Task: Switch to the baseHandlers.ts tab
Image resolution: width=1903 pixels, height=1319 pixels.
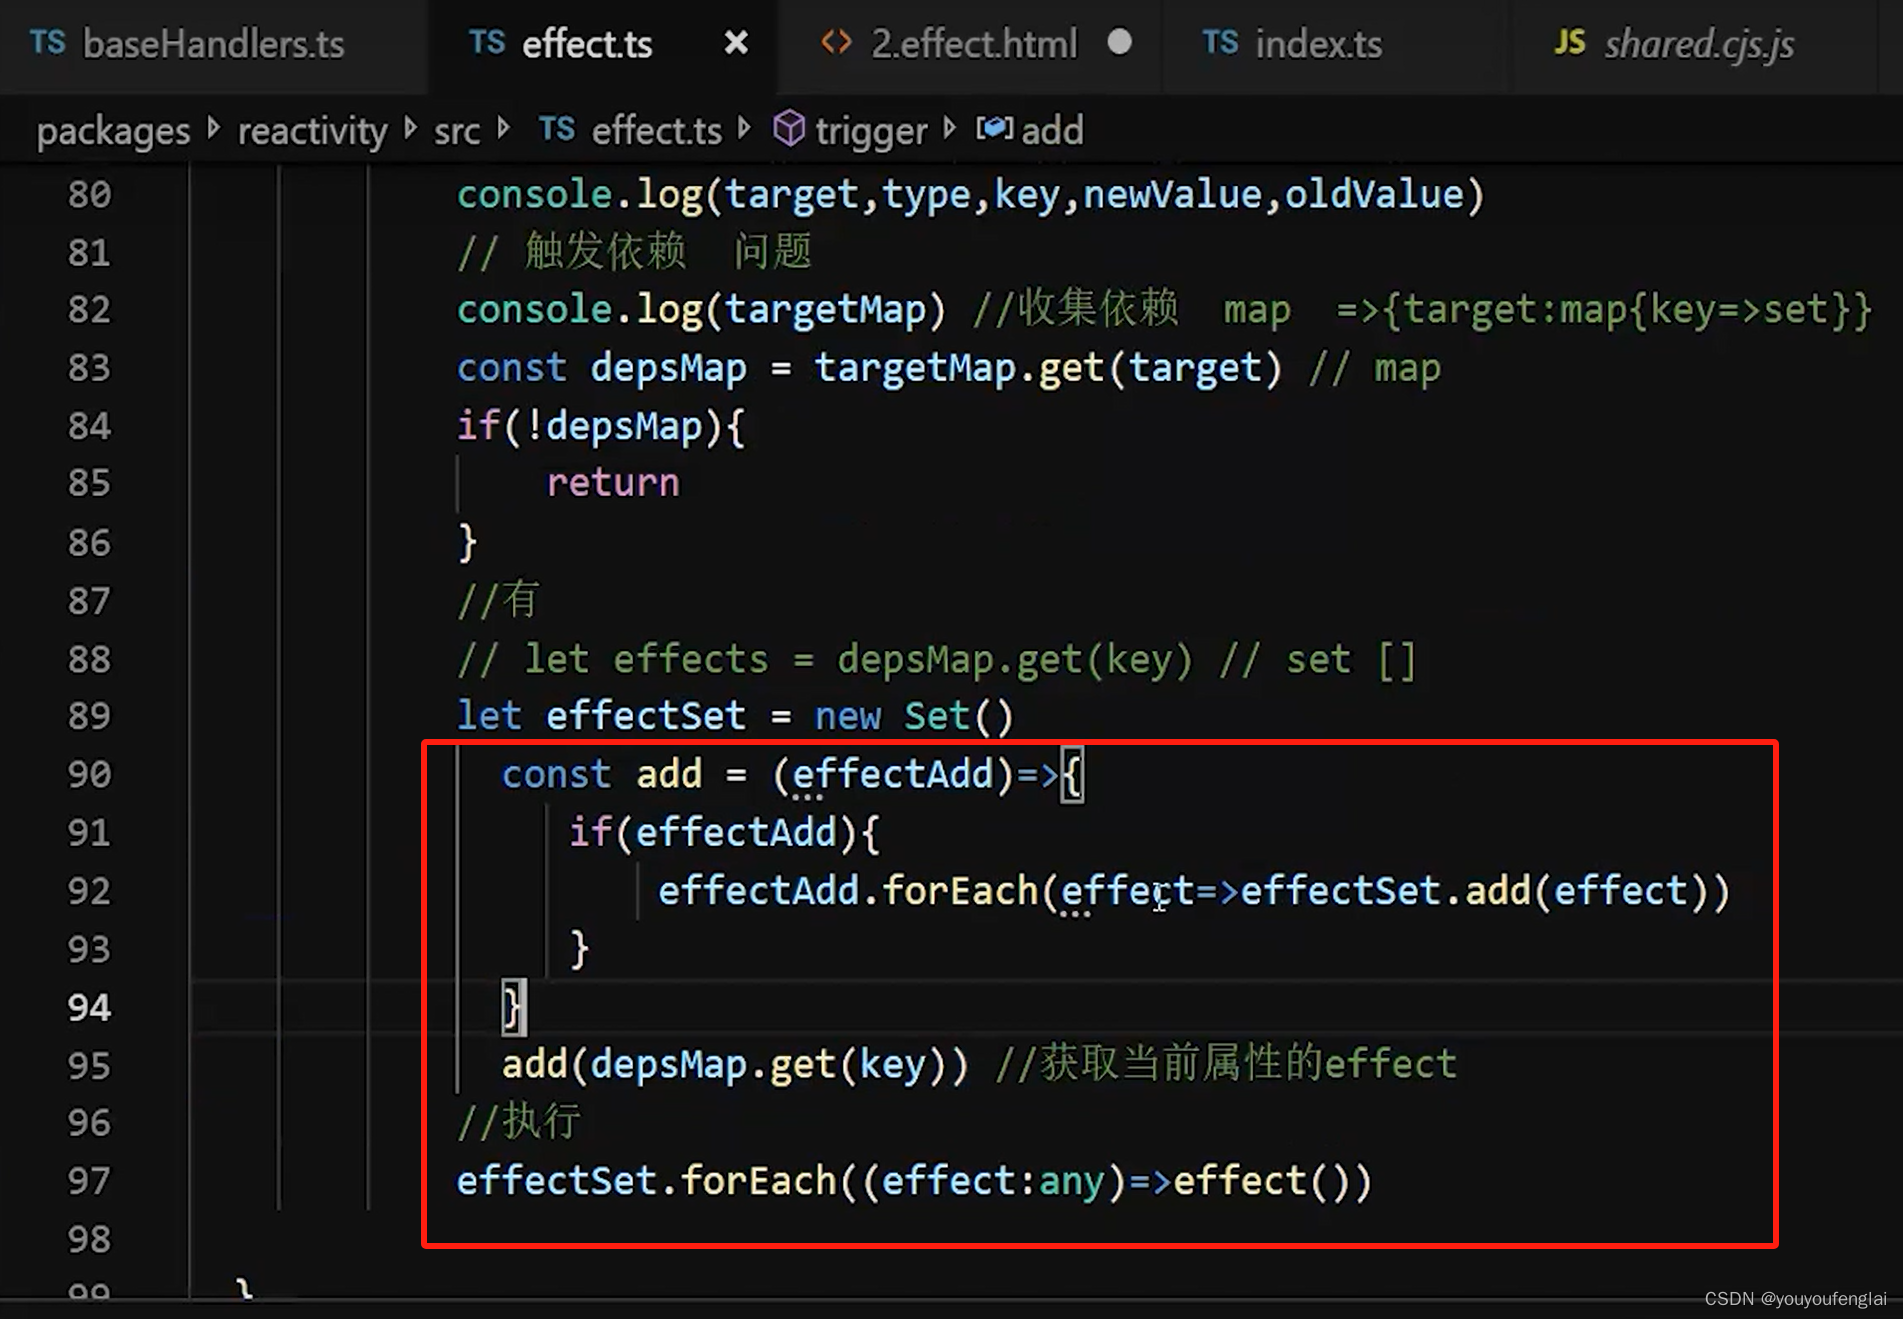Action: point(188,44)
